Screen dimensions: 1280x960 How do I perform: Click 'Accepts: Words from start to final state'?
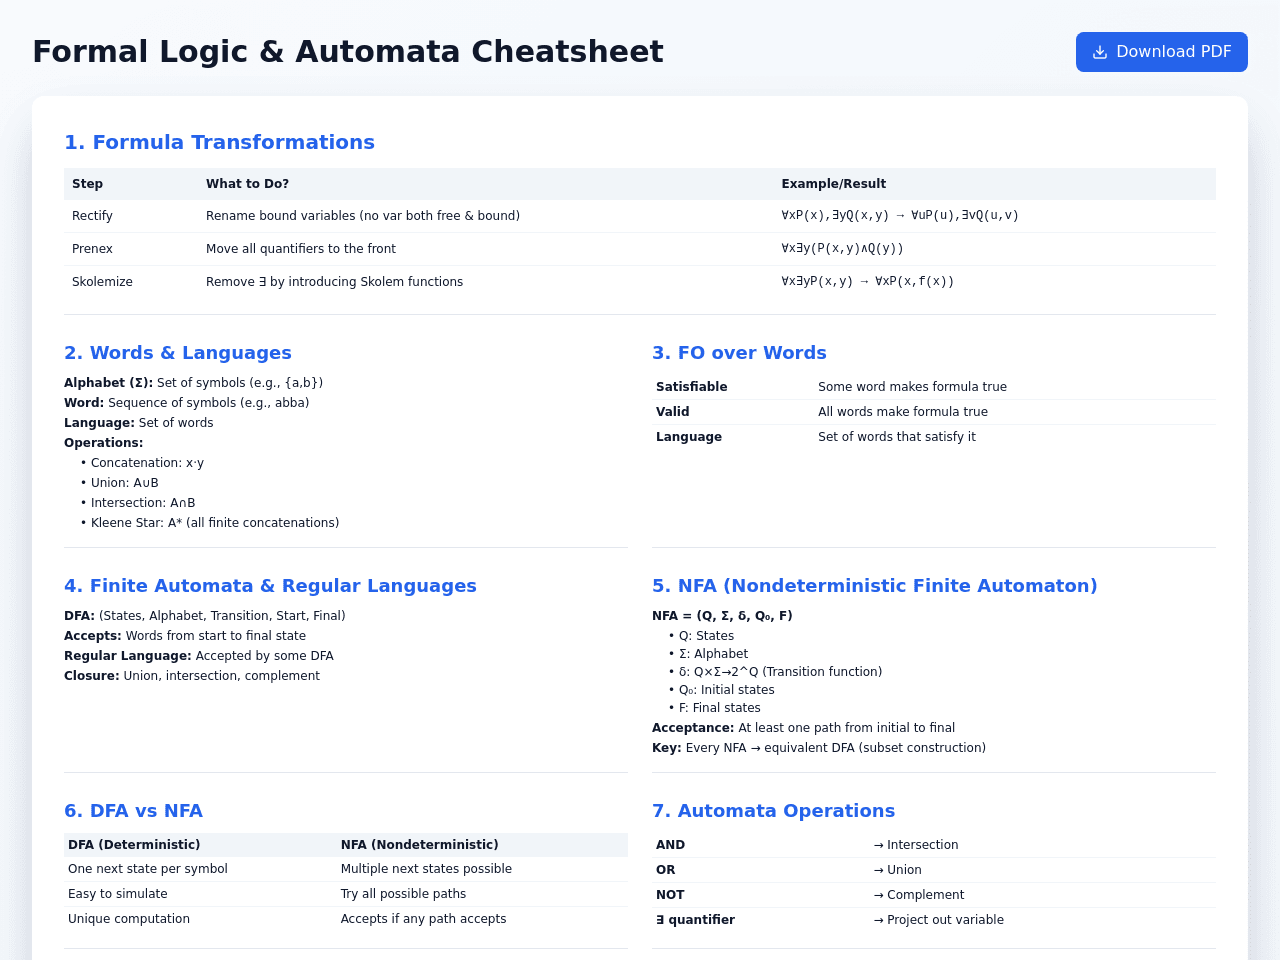tap(185, 636)
